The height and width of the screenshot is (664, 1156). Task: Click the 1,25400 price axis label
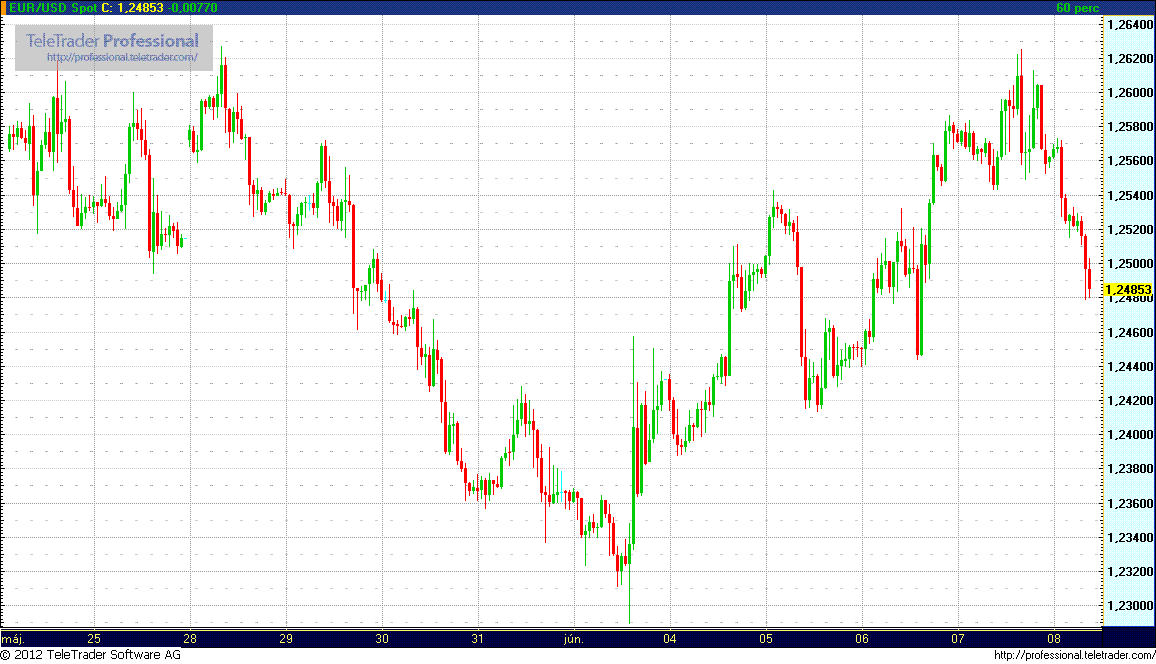tap(1130, 195)
